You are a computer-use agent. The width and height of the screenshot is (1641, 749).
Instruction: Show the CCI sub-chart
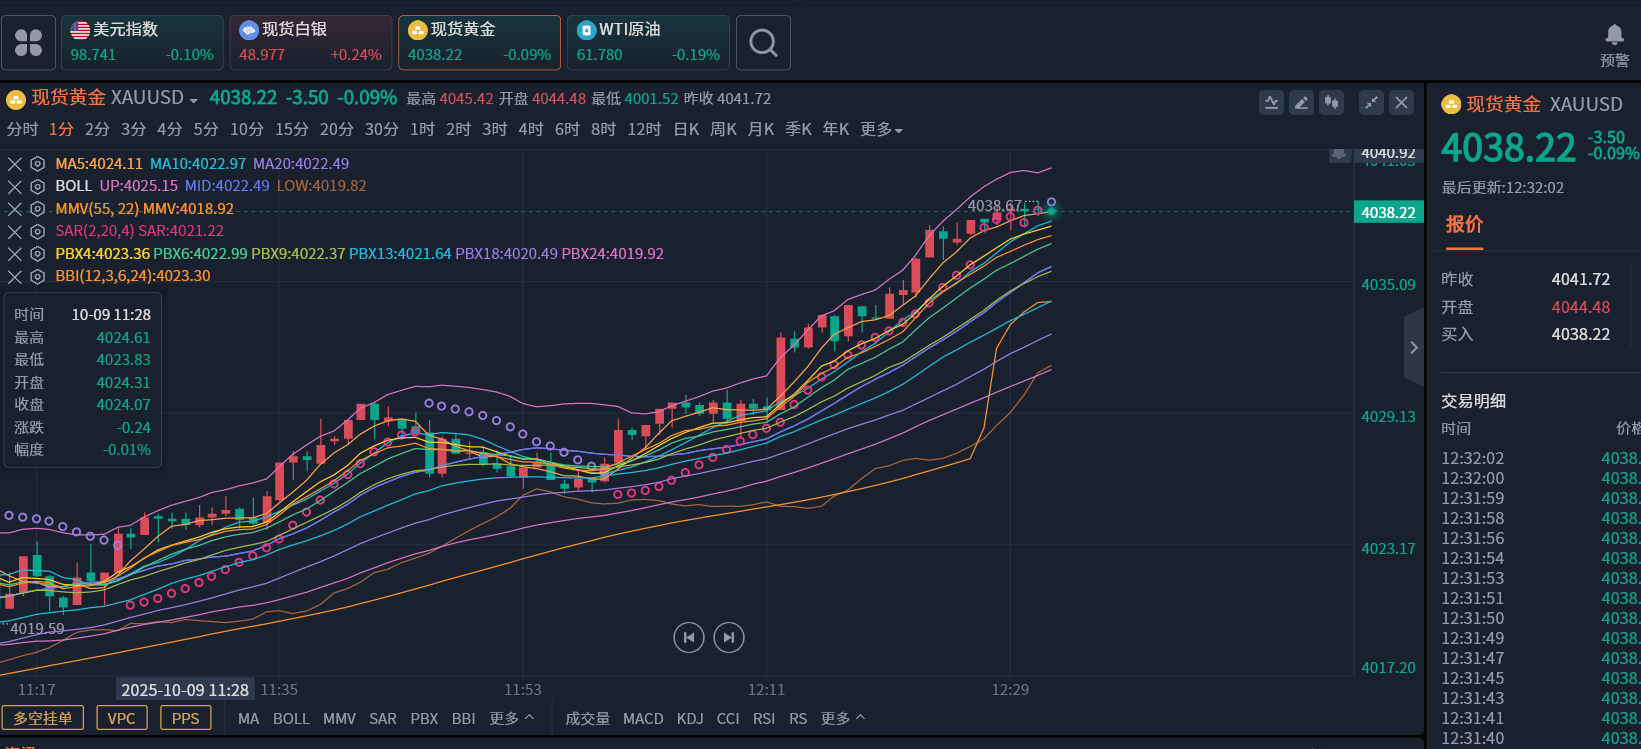click(728, 719)
